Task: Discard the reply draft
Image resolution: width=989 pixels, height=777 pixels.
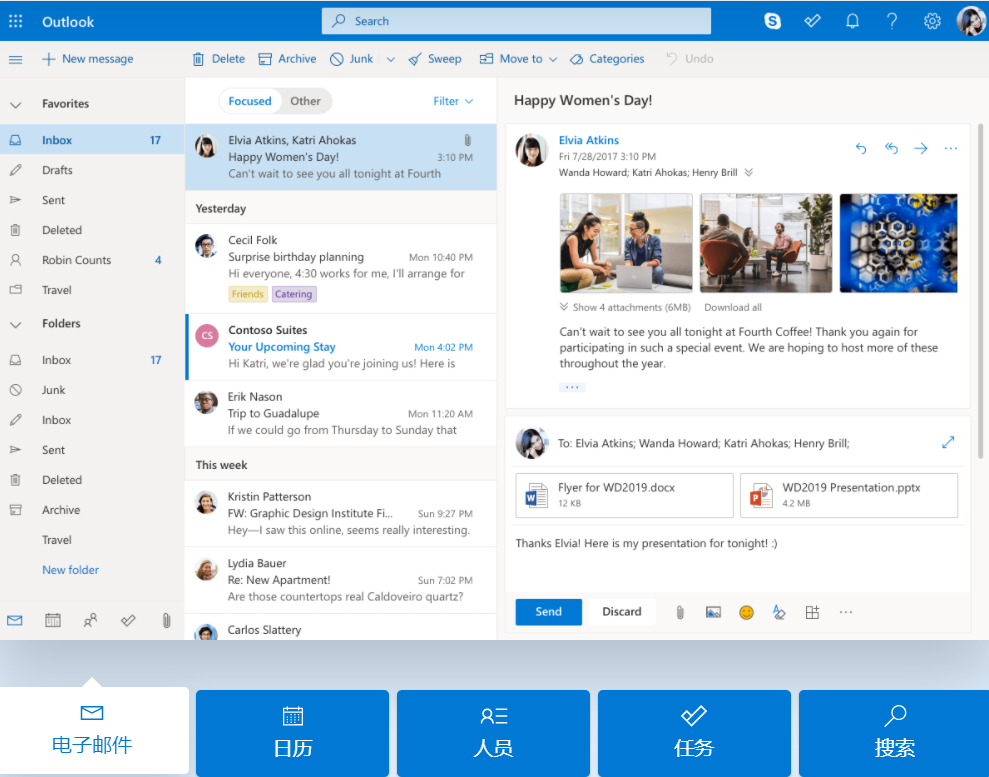Action: click(x=622, y=612)
